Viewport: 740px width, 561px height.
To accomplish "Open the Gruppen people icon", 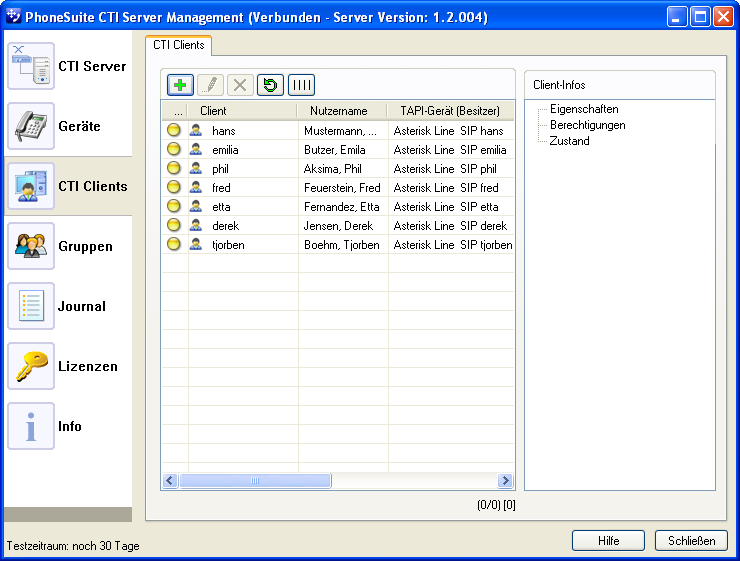I will 31,247.
